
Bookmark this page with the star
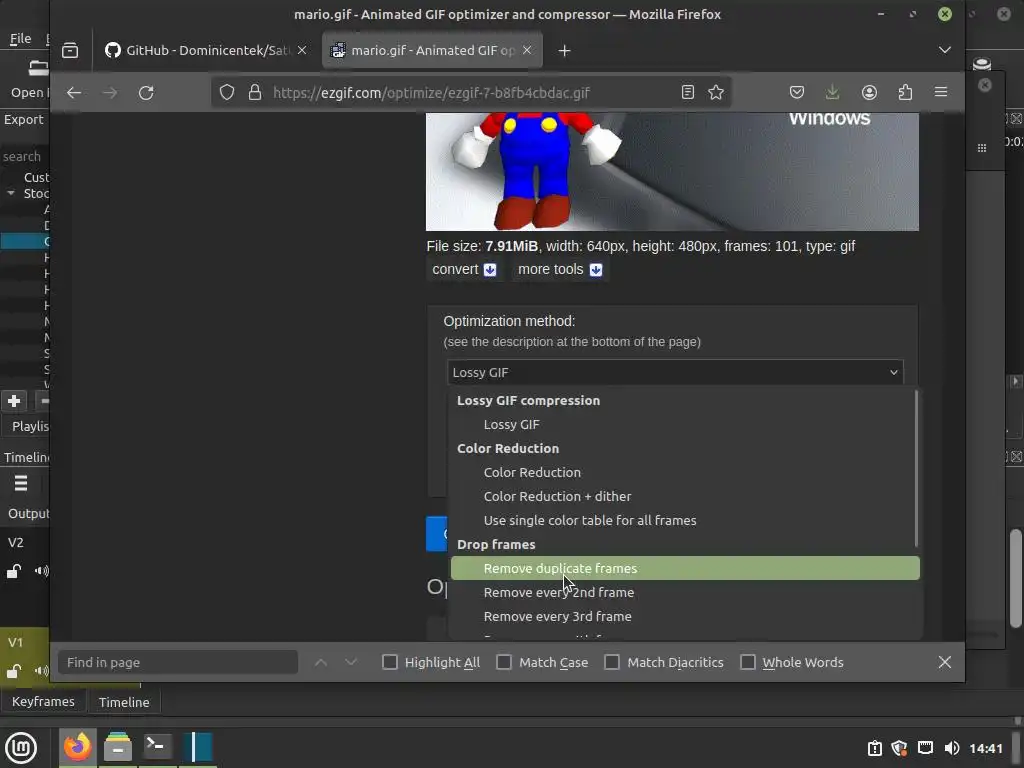coord(716,93)
